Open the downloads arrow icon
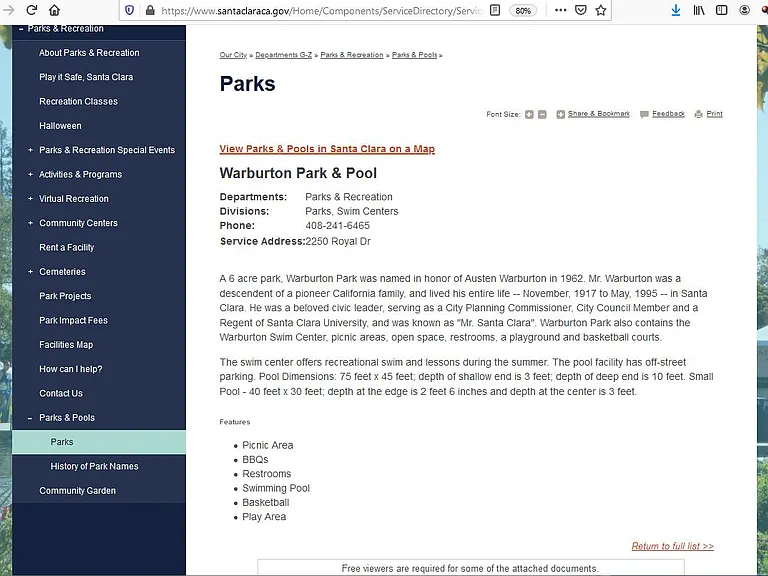The width and height of the screenshot is (768, 576). 676,10
